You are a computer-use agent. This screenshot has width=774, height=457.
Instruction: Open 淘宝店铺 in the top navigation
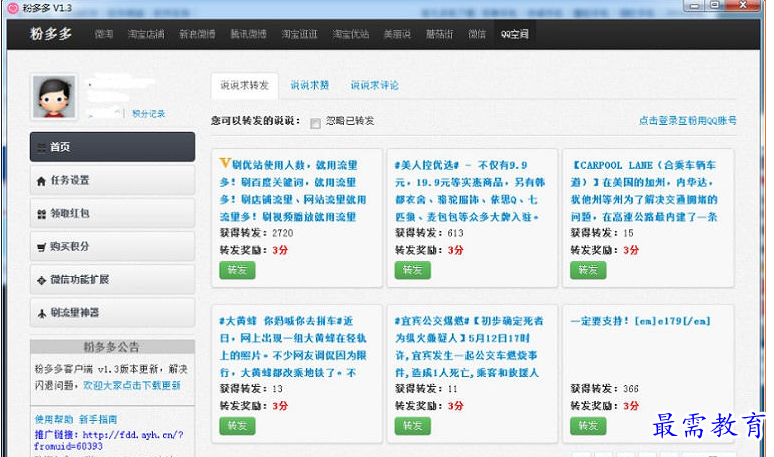[x=146, y=34]
